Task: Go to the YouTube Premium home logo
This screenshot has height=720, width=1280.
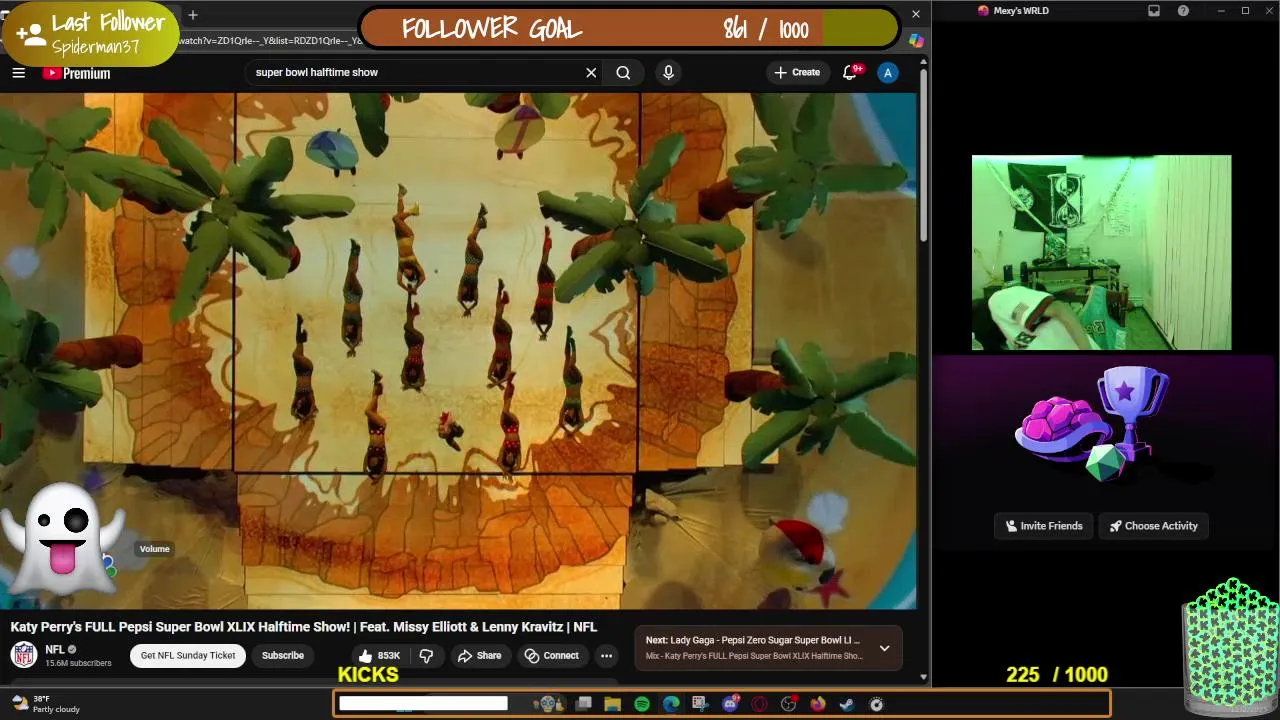Action: tap(76, 73)
